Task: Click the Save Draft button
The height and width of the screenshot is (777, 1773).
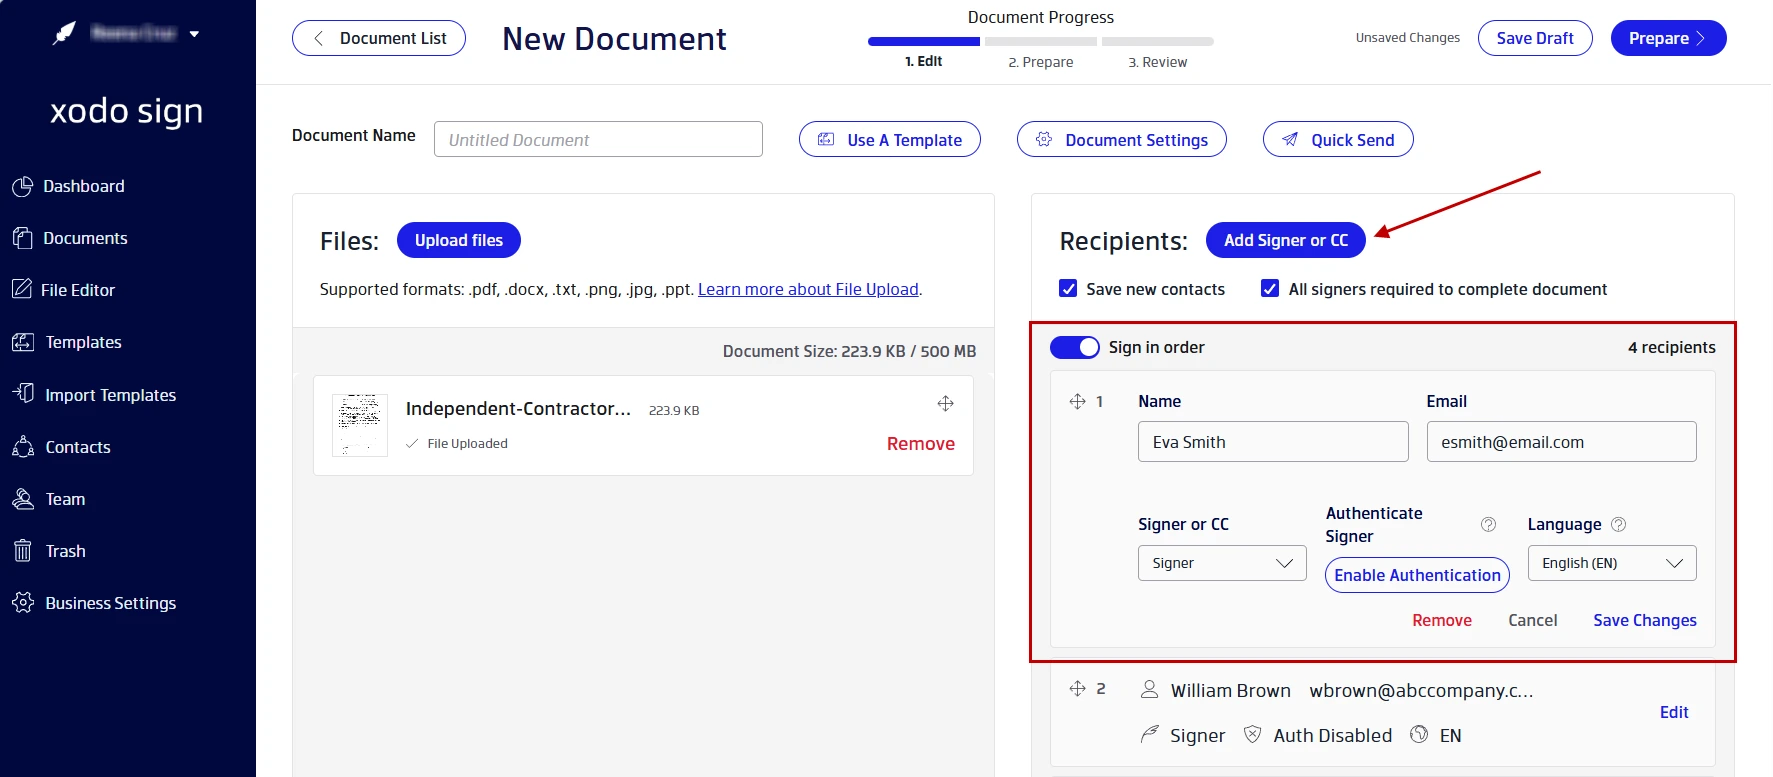Action: point(1535,38)
